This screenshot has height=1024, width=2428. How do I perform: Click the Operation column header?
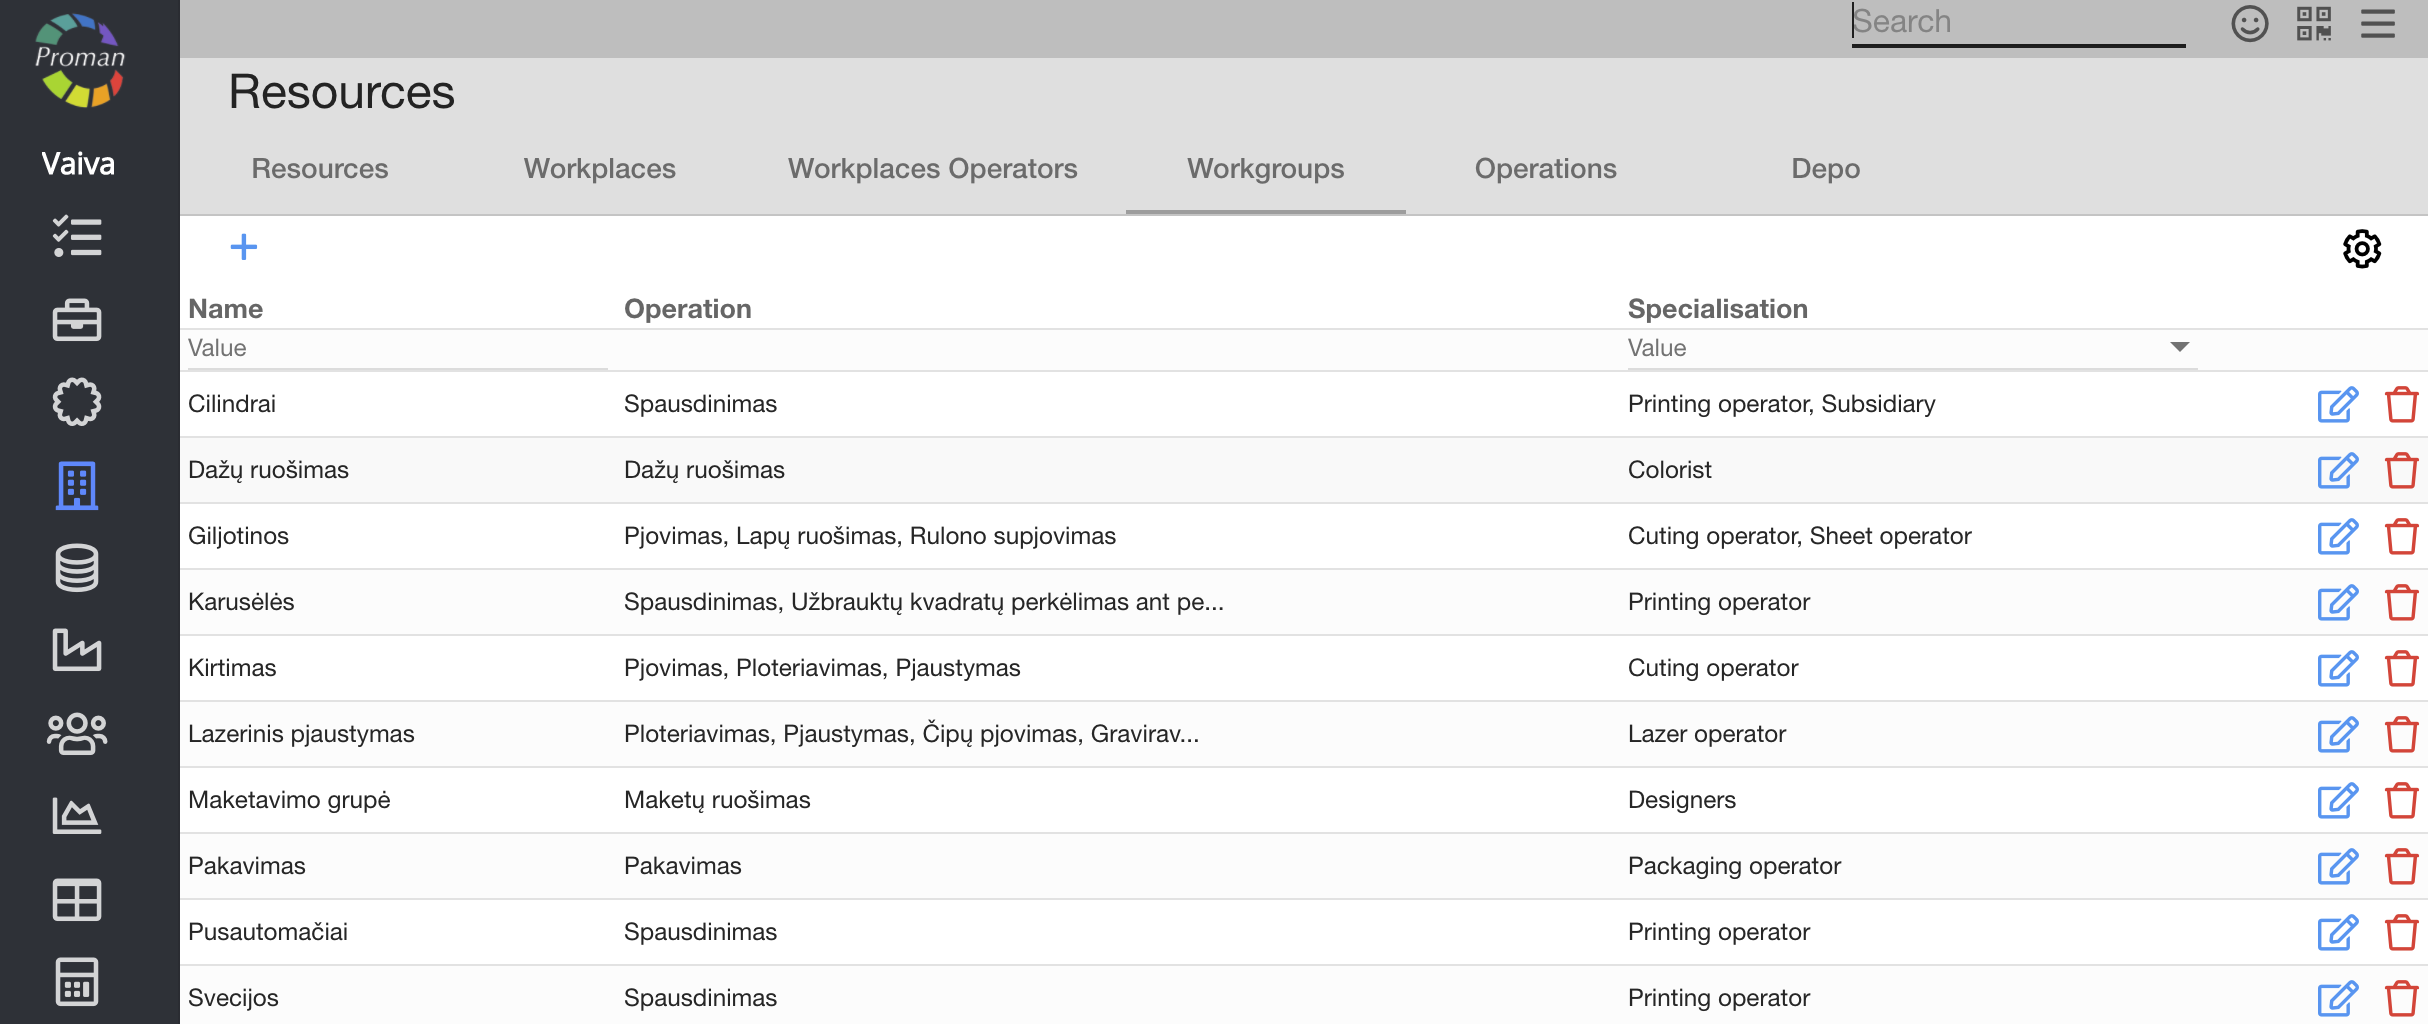(687, 309)
